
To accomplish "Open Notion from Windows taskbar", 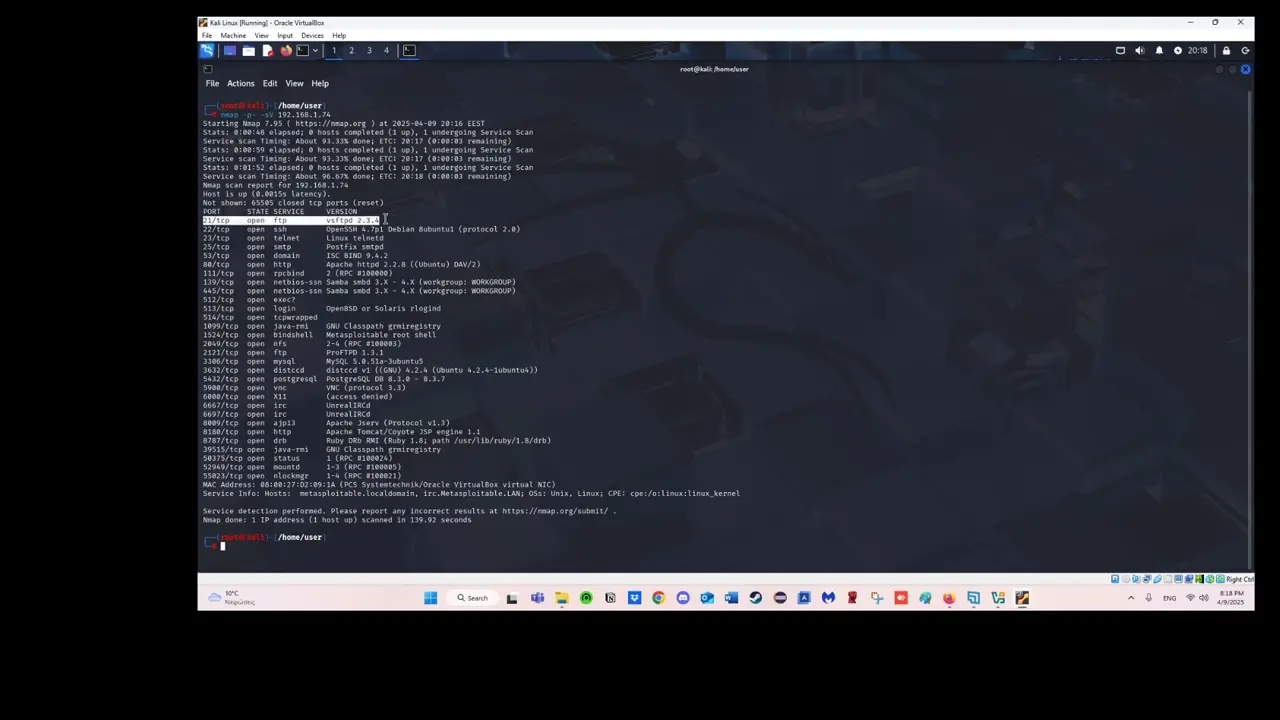I will pyautogui.click(x=610, y=598).
